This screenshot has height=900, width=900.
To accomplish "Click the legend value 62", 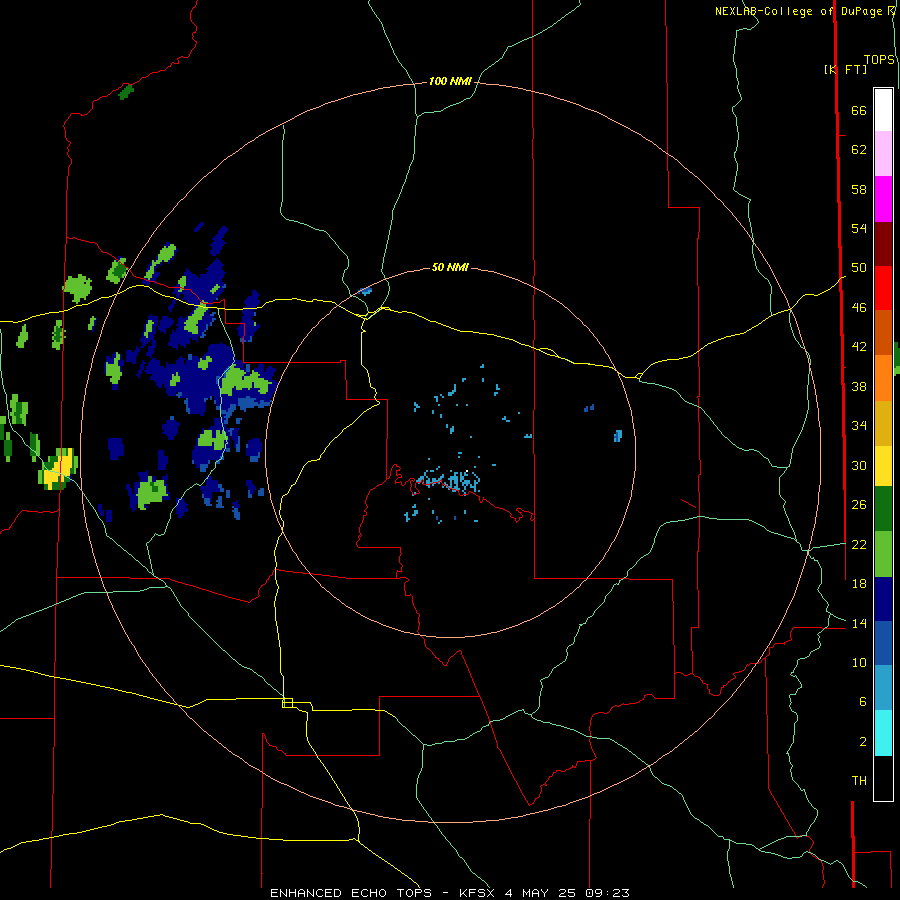I will coord(859,150).
